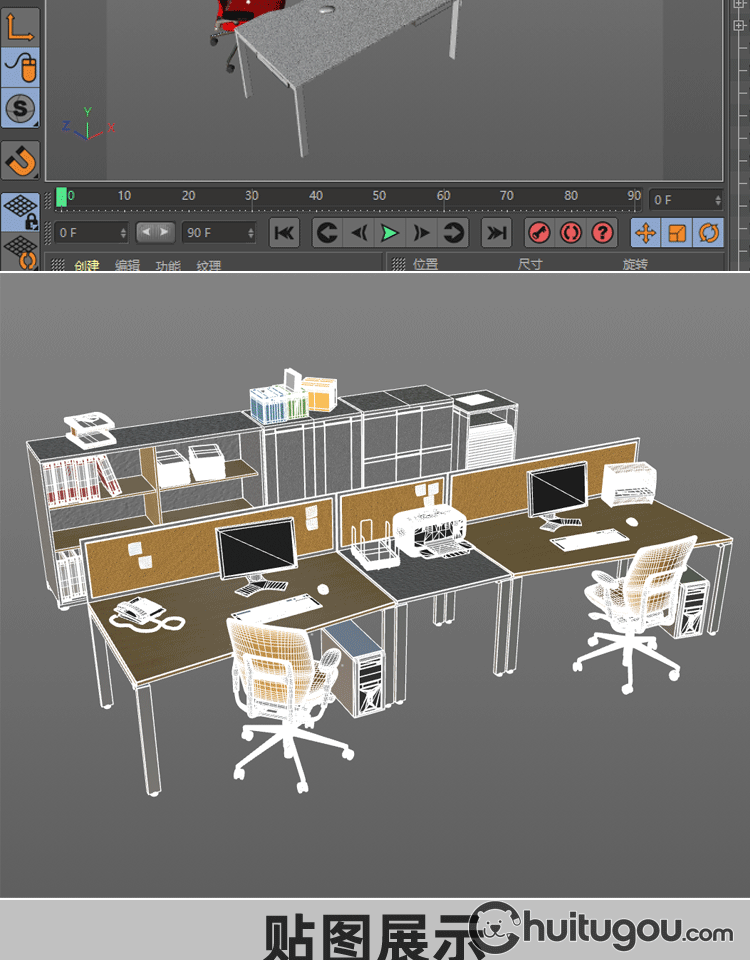Go to the next keyframe
Viewport: 750px width, 960px height.
(453, 233)
